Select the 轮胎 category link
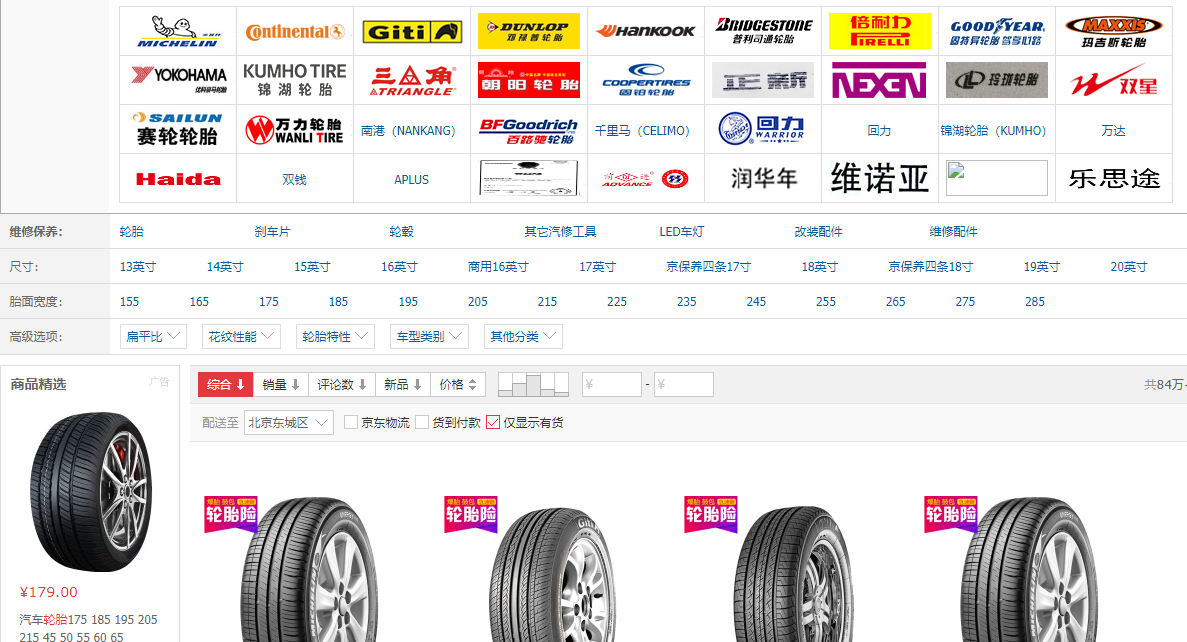Screen dimensions: 1187x642 (x=132, y=232)
